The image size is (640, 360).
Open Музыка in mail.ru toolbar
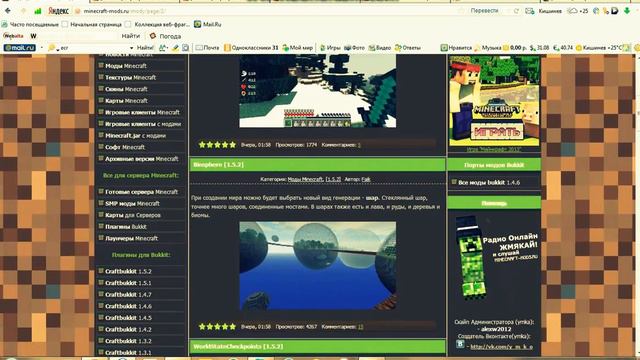click(488, 48)
